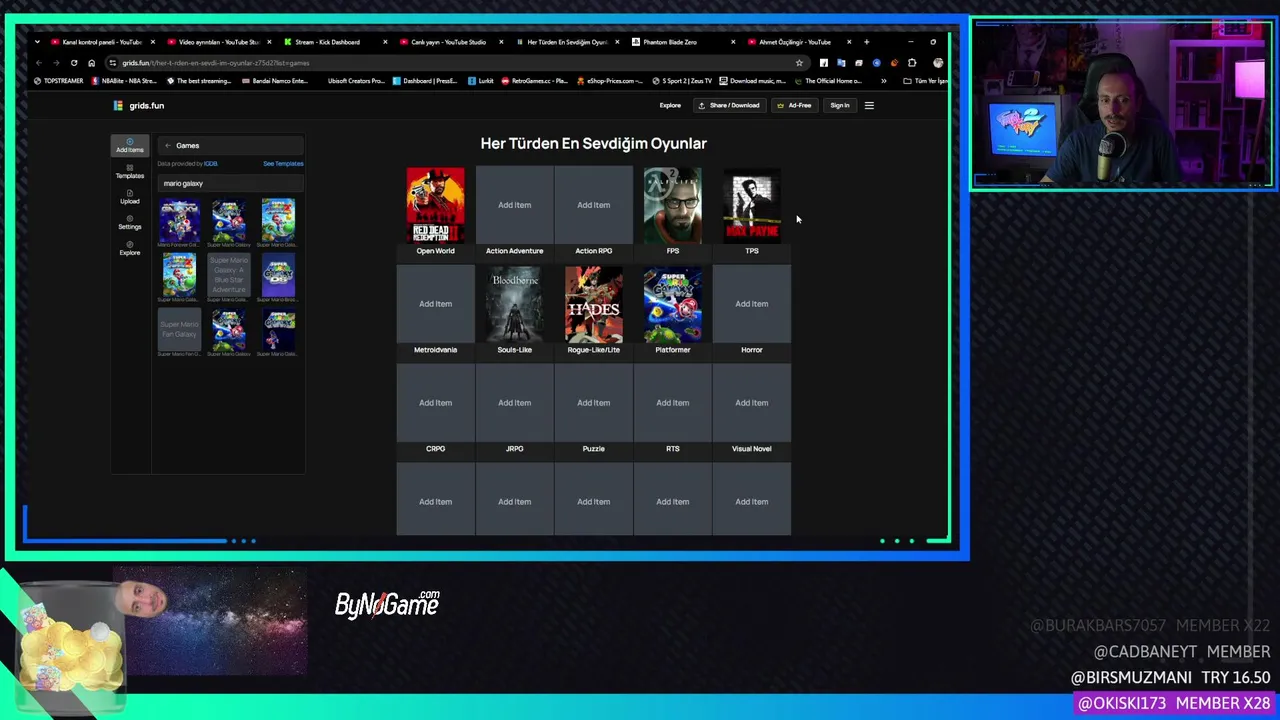The height and width of the screenshot is (720, 1280).
Task: View site information icon in address bar
Action: (113, 63)
